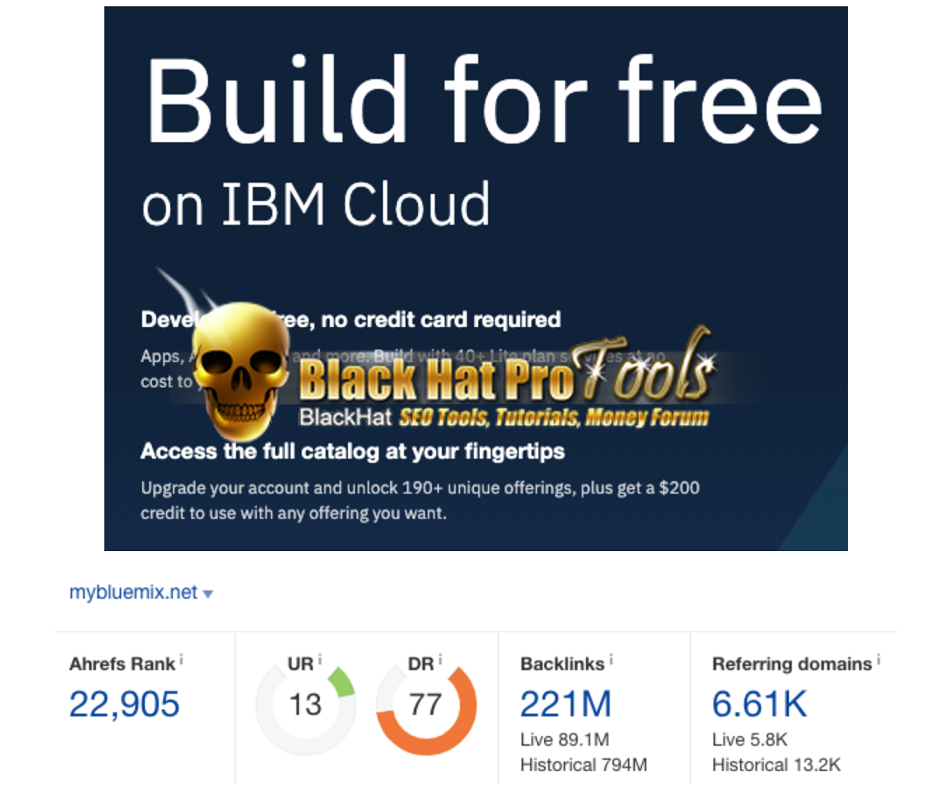Click the 'Build for free' headline
927x799 pixels.
pos(484,101)
